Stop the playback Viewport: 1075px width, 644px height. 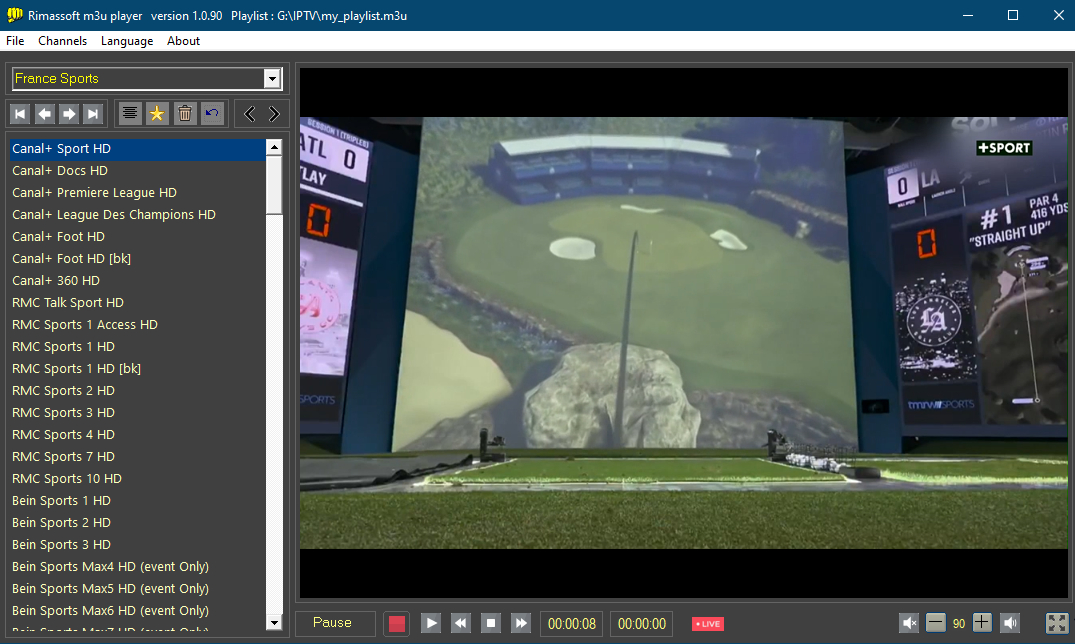point(491,623)
